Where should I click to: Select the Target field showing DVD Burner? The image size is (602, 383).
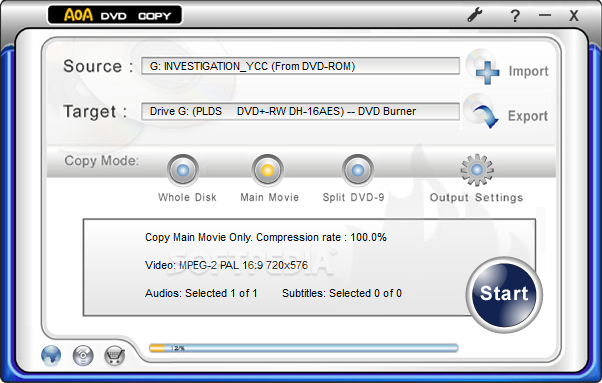[301, 111]
